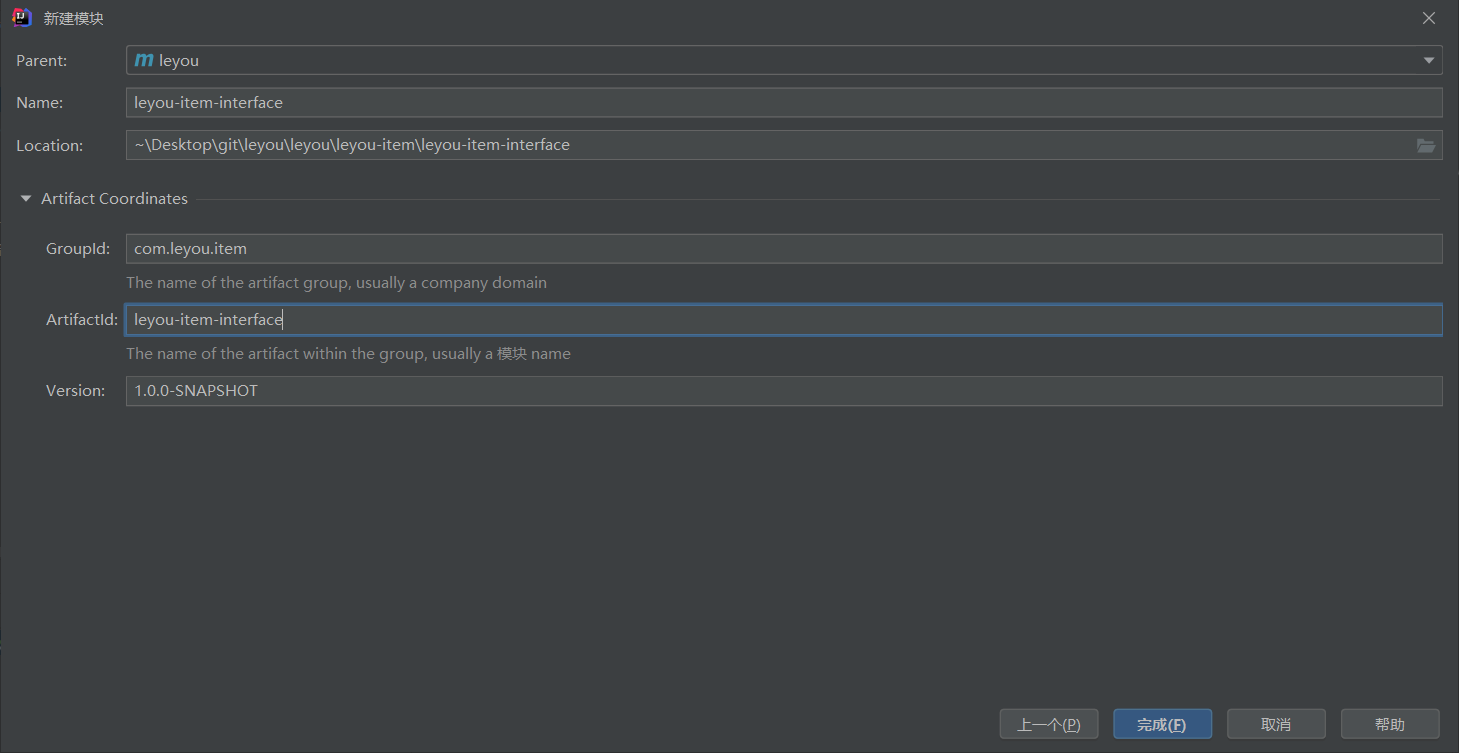Collapse the Artifact Coordinates section
Viewport: 1459px width, 753px height.
click(x=26, y=199)
